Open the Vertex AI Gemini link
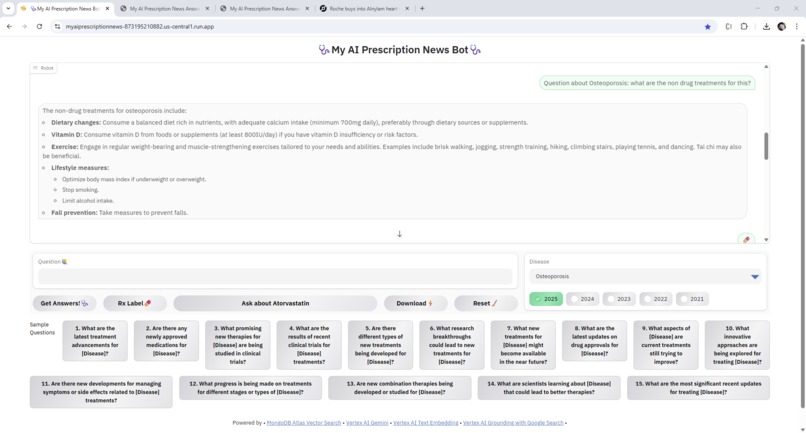 (x=367, y=423)
